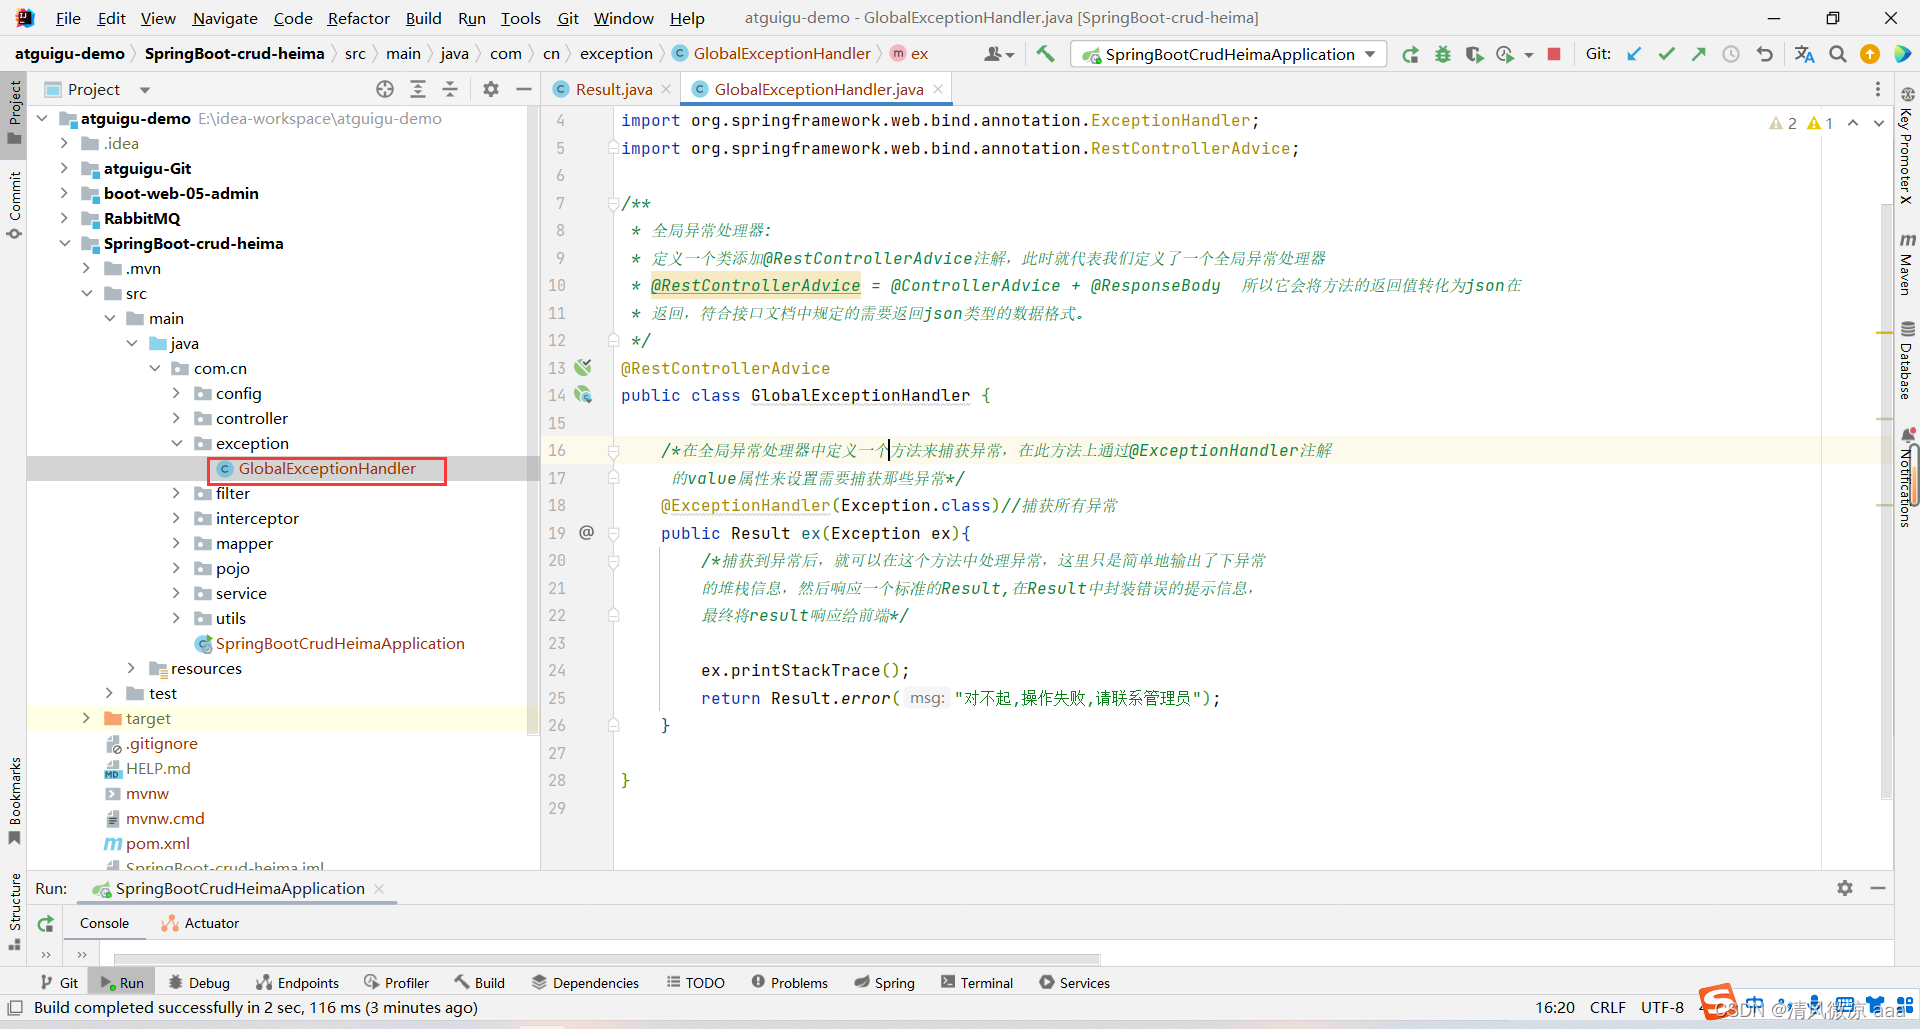Open the Commit tool window
1920x1029 pixels.
tap(14, 205)
